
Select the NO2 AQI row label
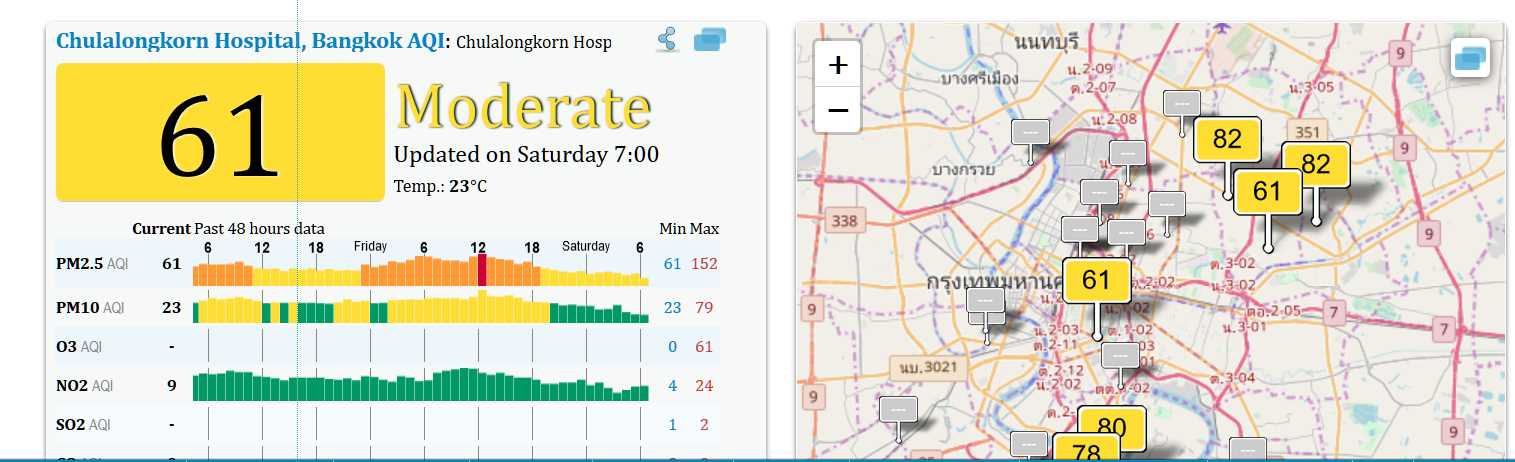[85, 386]
